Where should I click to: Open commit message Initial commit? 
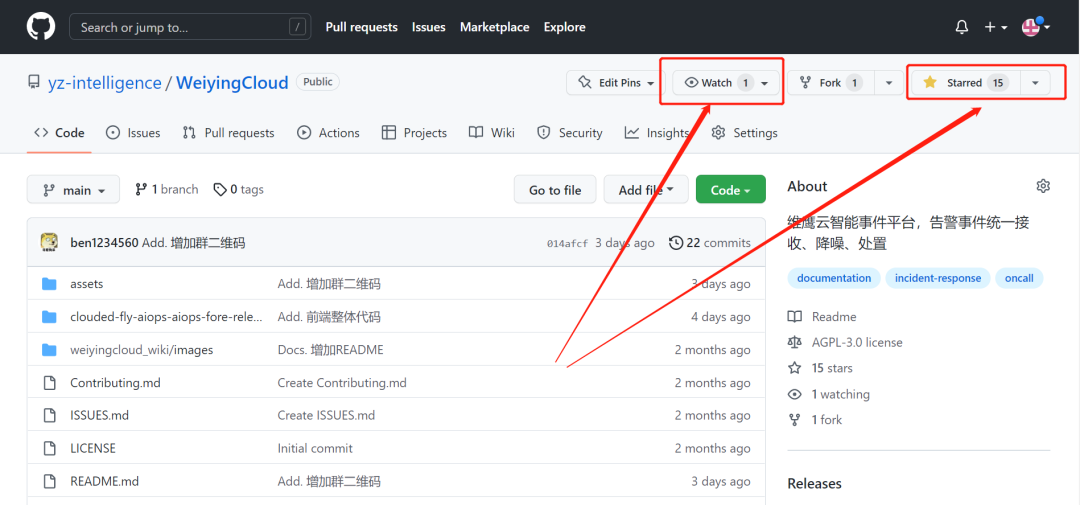[x=315, y=448]
